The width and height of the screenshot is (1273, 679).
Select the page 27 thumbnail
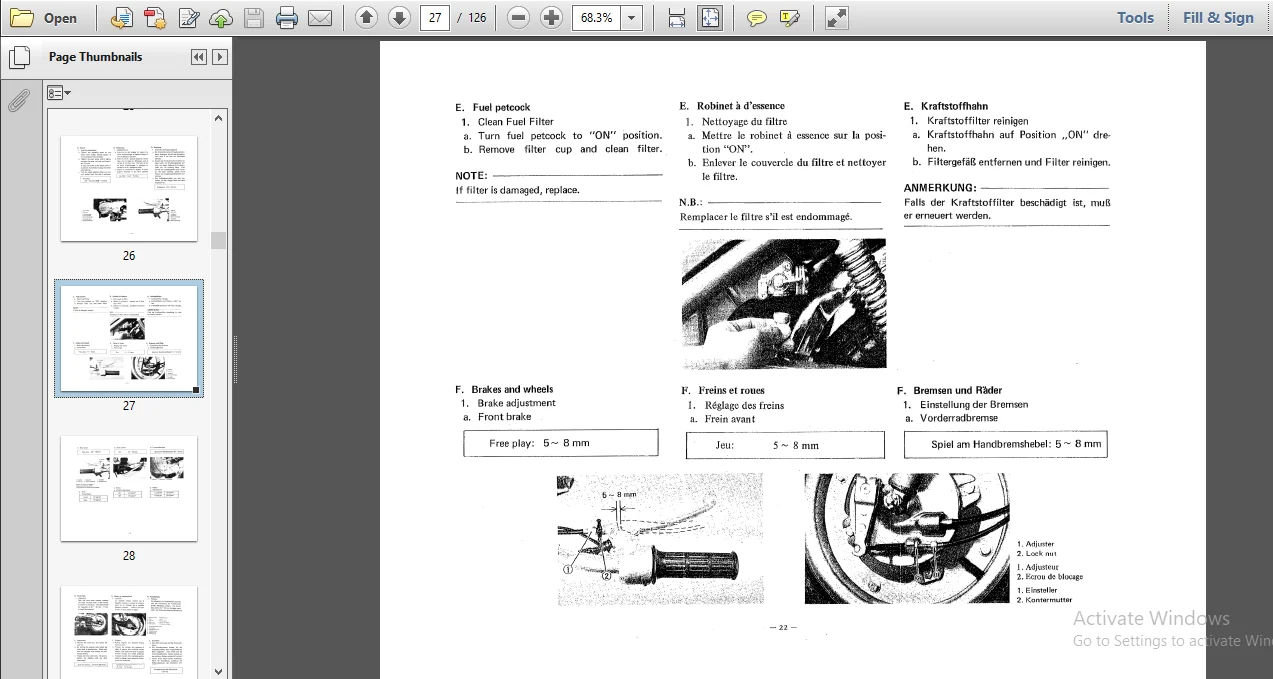point(129,338)
